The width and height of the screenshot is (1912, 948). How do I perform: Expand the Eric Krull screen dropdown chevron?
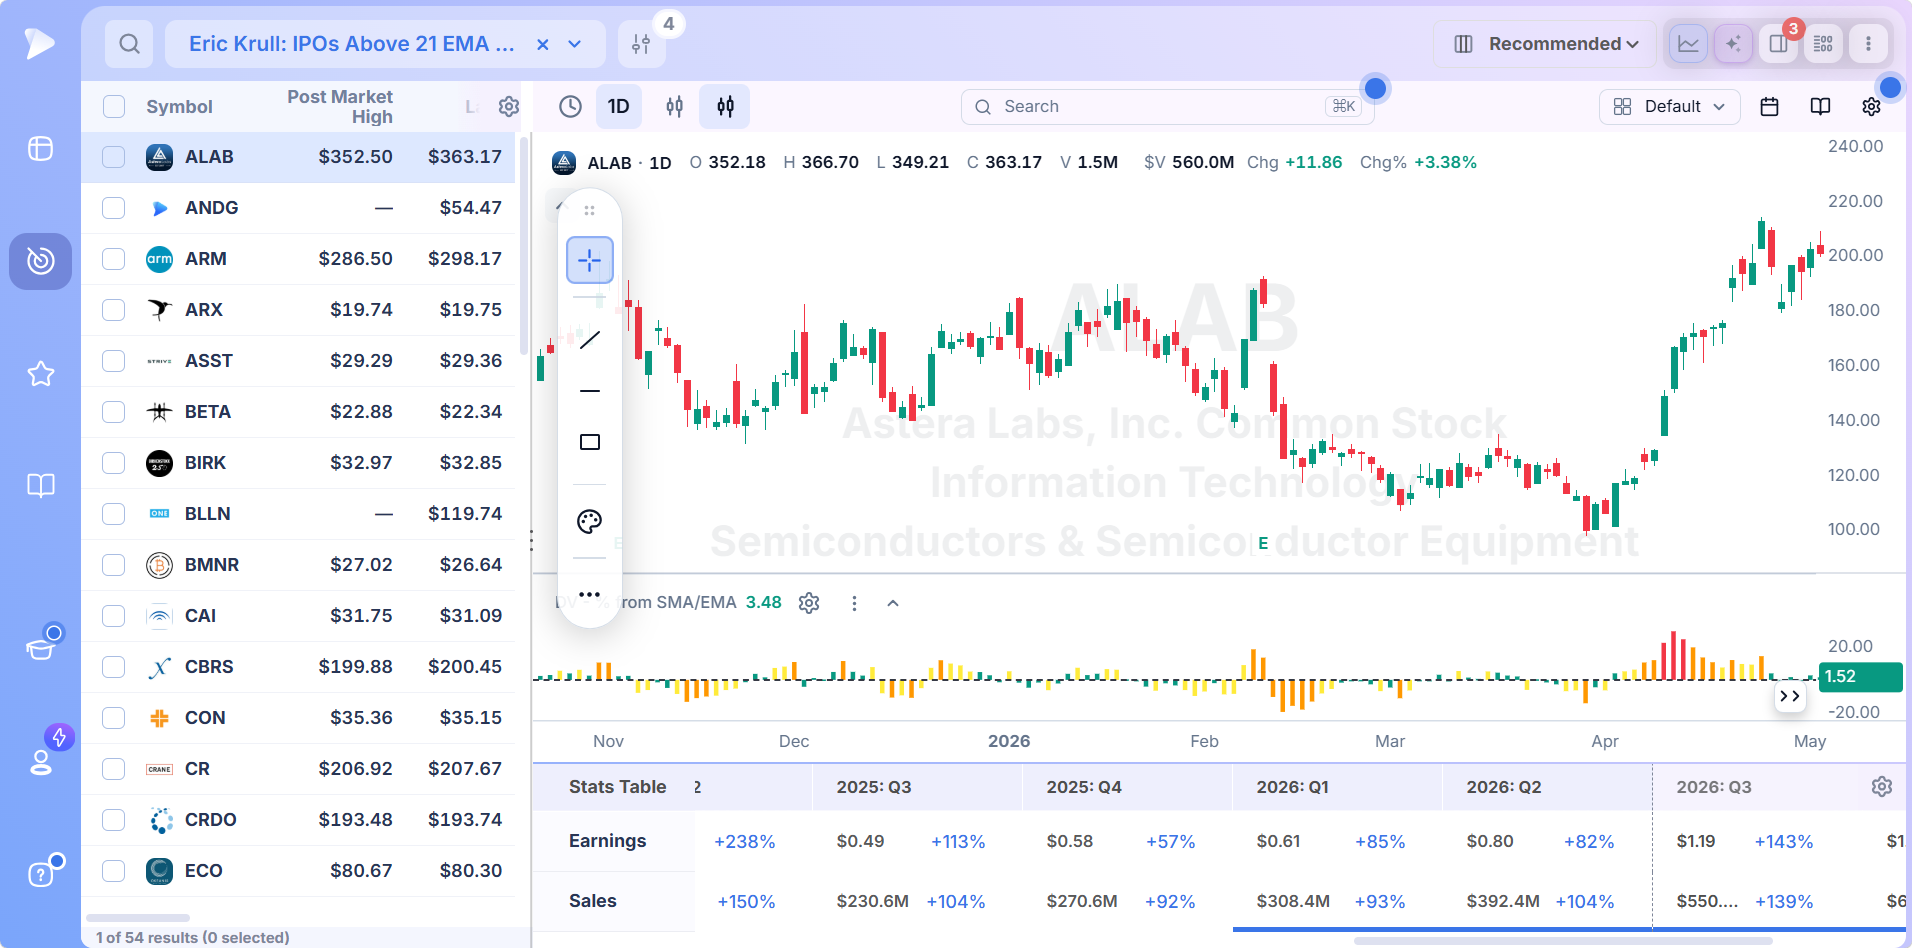pos(575,44)
